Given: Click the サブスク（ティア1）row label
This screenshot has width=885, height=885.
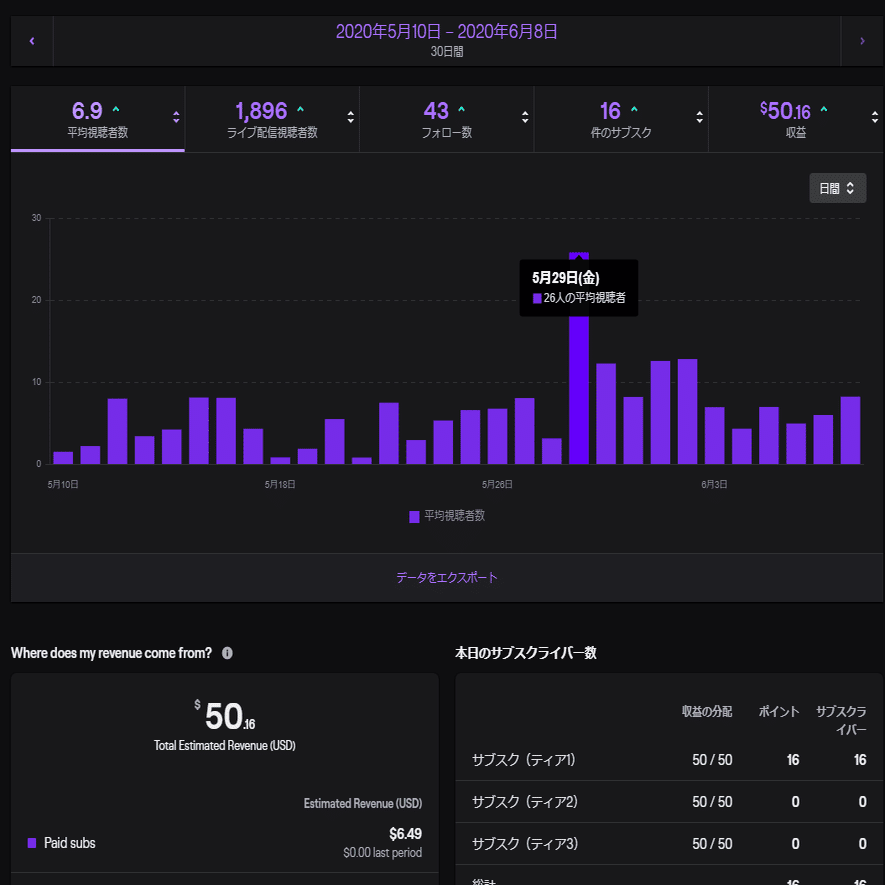Looking at the screenshot, I should pyautogui.click(x=524, y=760).
